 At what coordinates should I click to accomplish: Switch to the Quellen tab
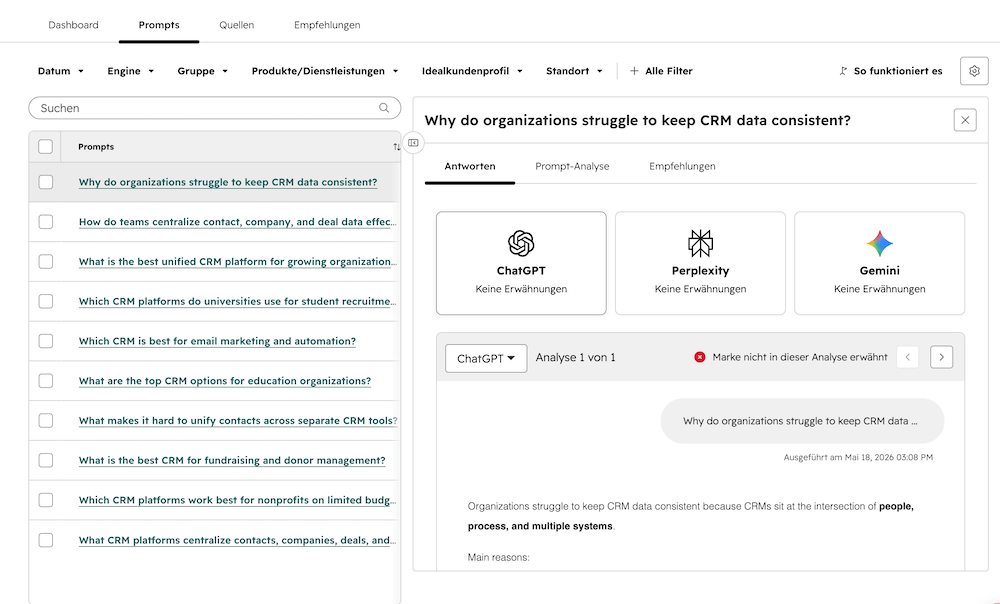237,25
